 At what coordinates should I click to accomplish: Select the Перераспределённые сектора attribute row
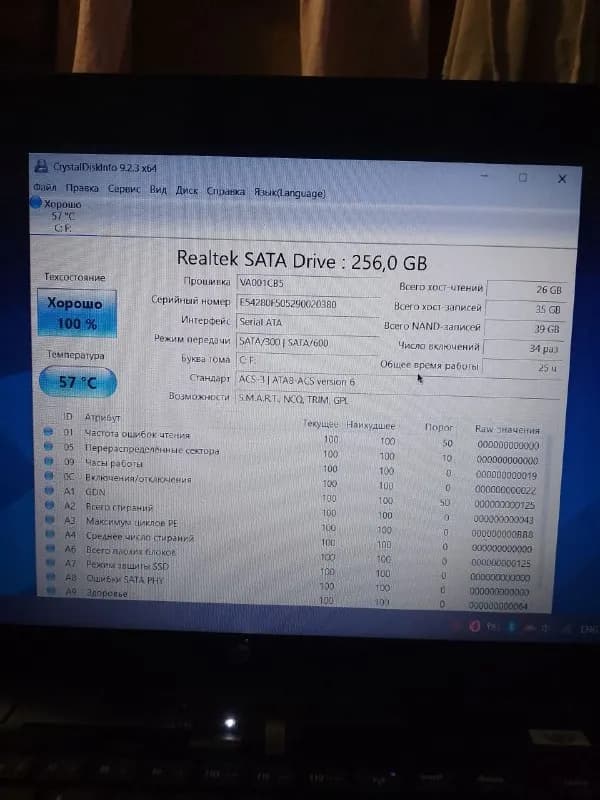click(293, 453)
